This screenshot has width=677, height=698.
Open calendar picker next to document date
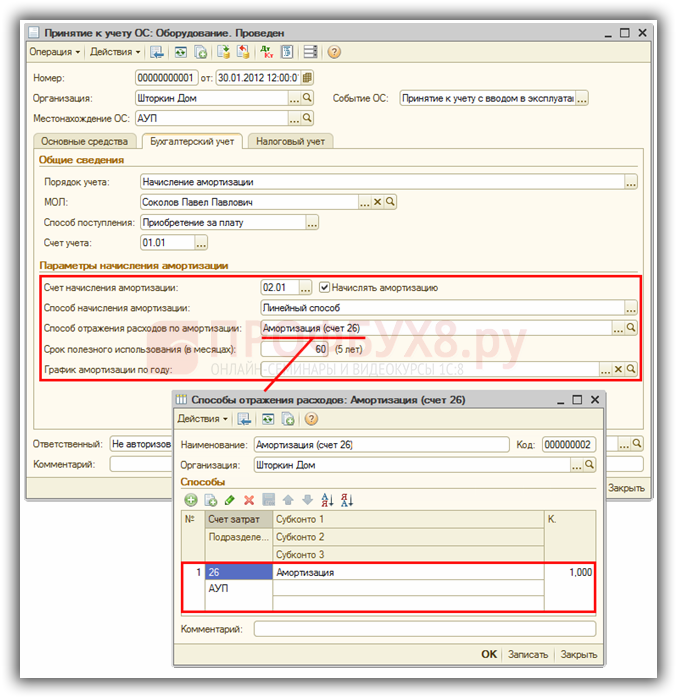[x=307, y=78]
